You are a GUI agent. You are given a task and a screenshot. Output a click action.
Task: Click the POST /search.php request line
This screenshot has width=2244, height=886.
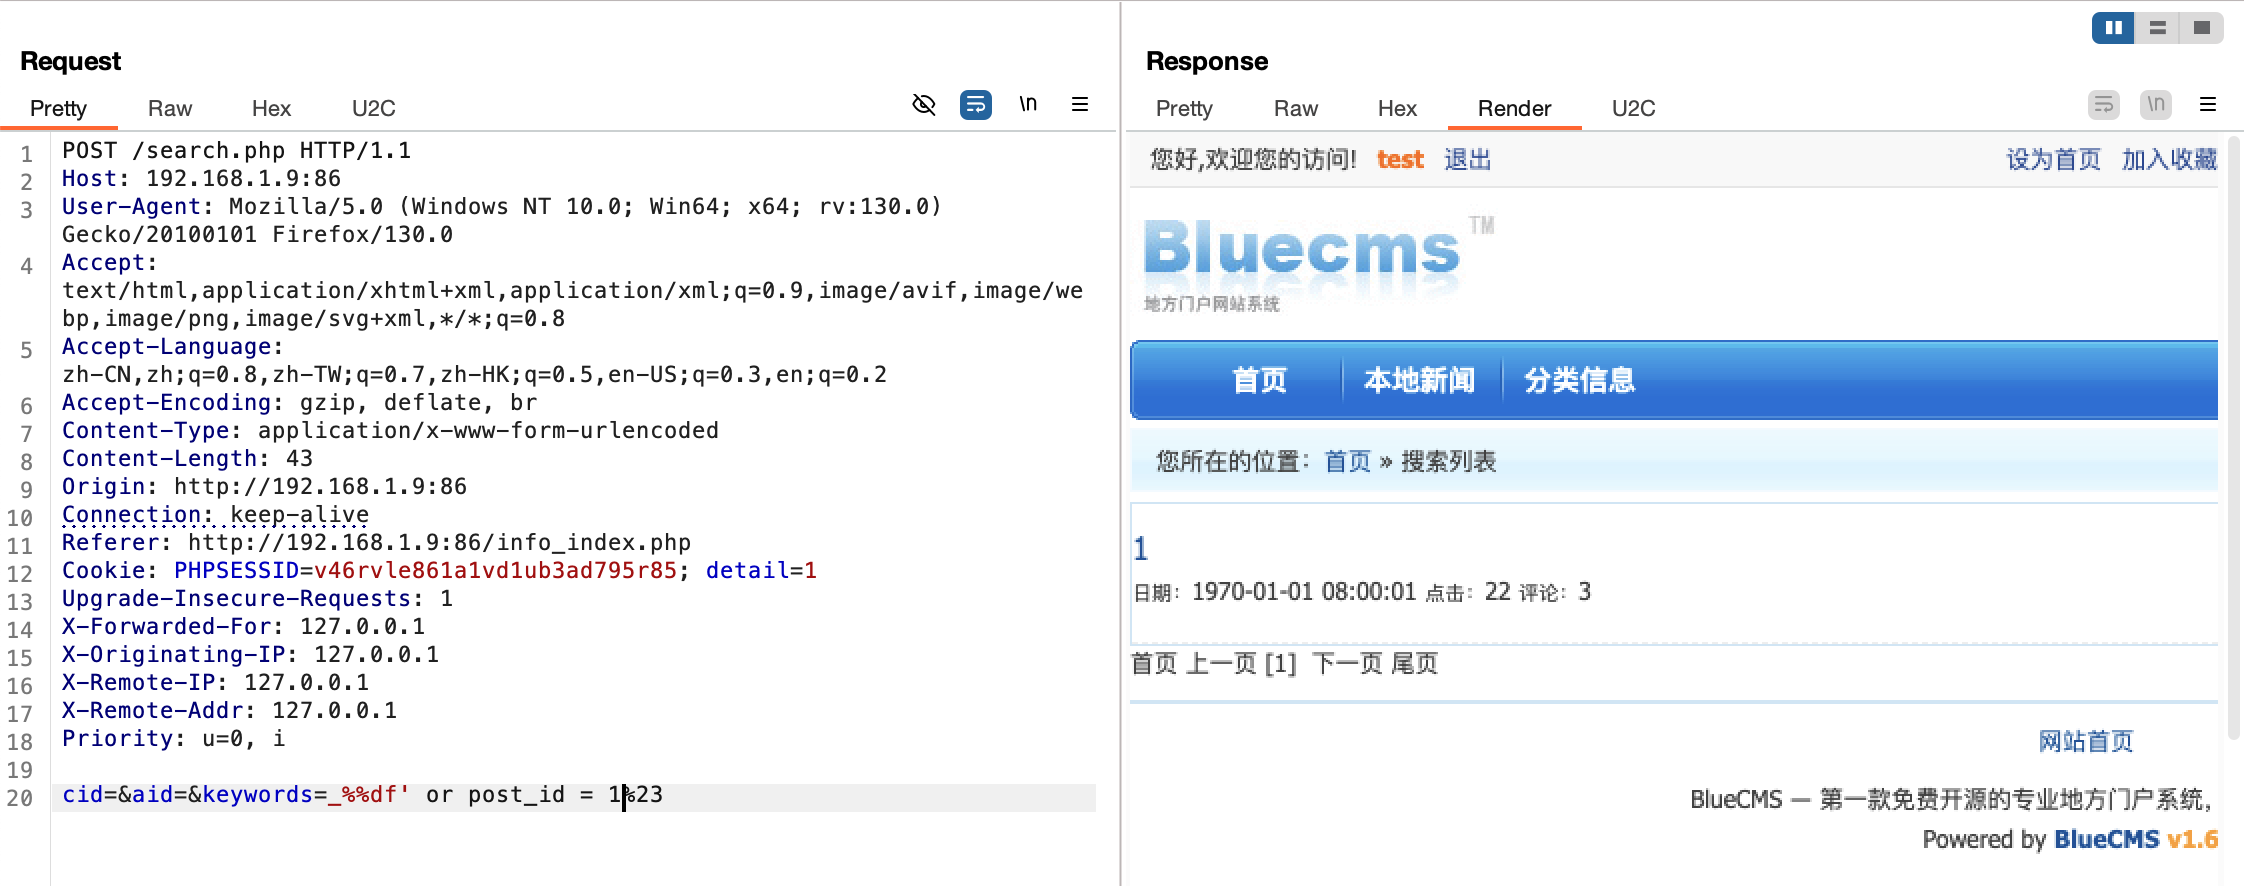(x=236, y=150)
